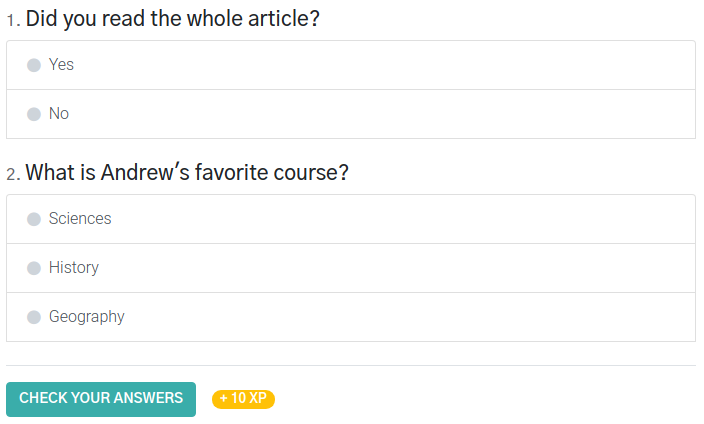The height and width of the screenshot is (424, 704).
Task: Select the Geography radio circle
Action: coord(34,317)
